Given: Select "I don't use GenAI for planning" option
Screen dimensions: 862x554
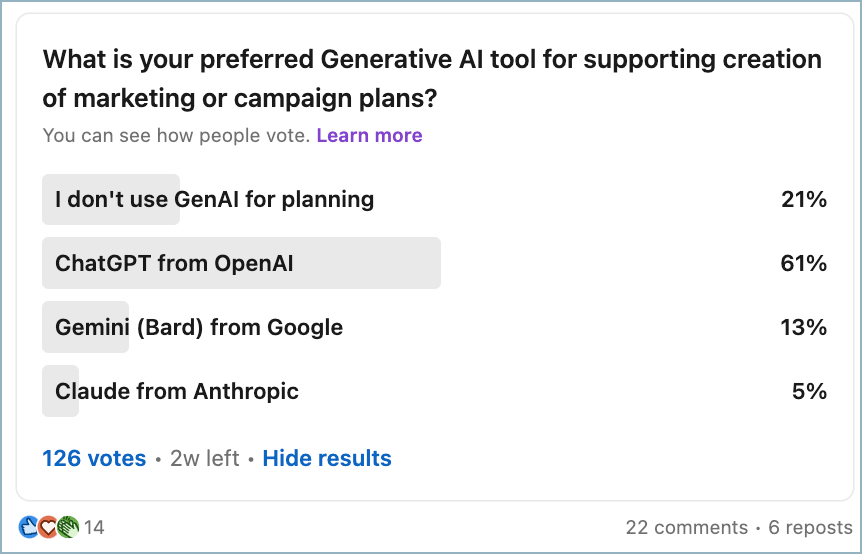Looking at the screenshot, I should (214, 199).
